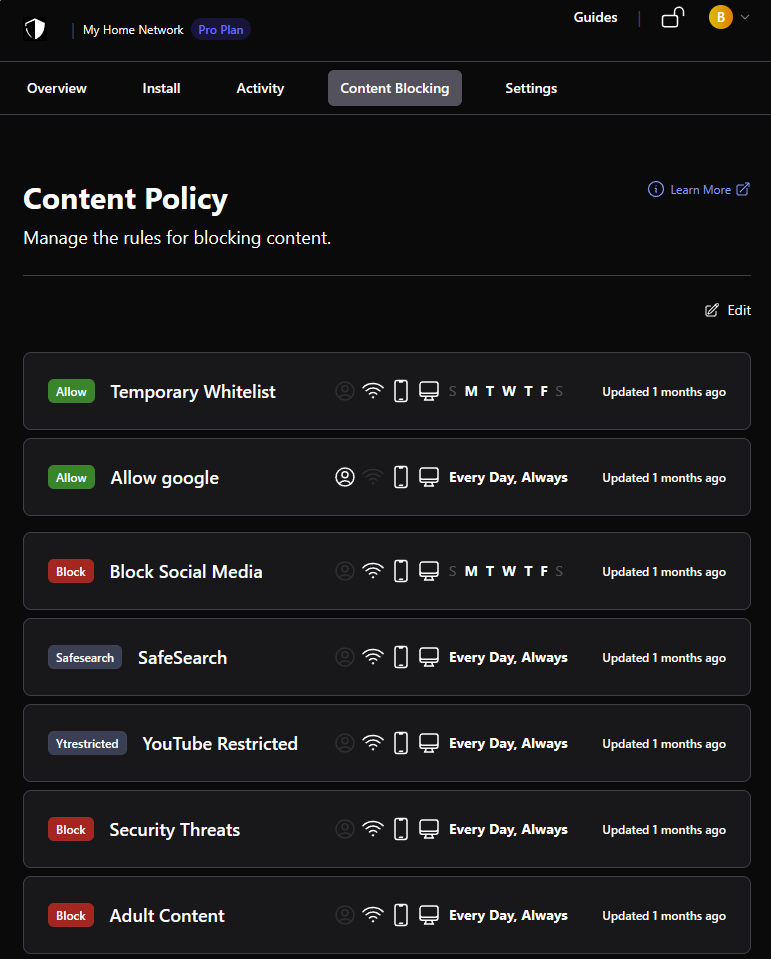Image resolution: width=771 pixels, height=959 pixels.
Task: Click user icon in SafeSearch row
Action: [345, 657]
